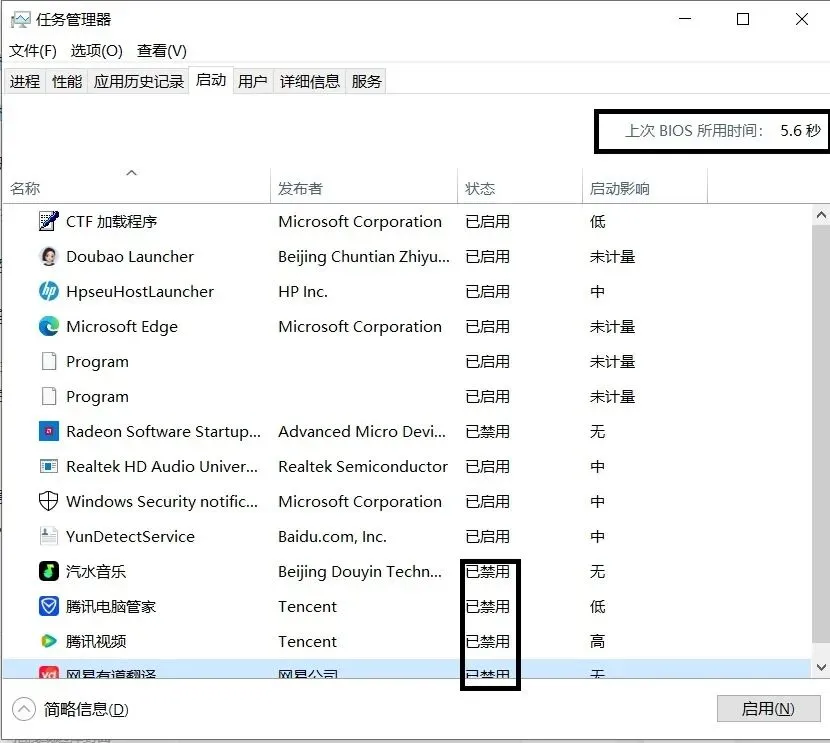Image resolution: width=830 pixels, height=743 pixels.
Task: Click 低 startup impact of 腾讯电脑管家
Action: (597, 606)
